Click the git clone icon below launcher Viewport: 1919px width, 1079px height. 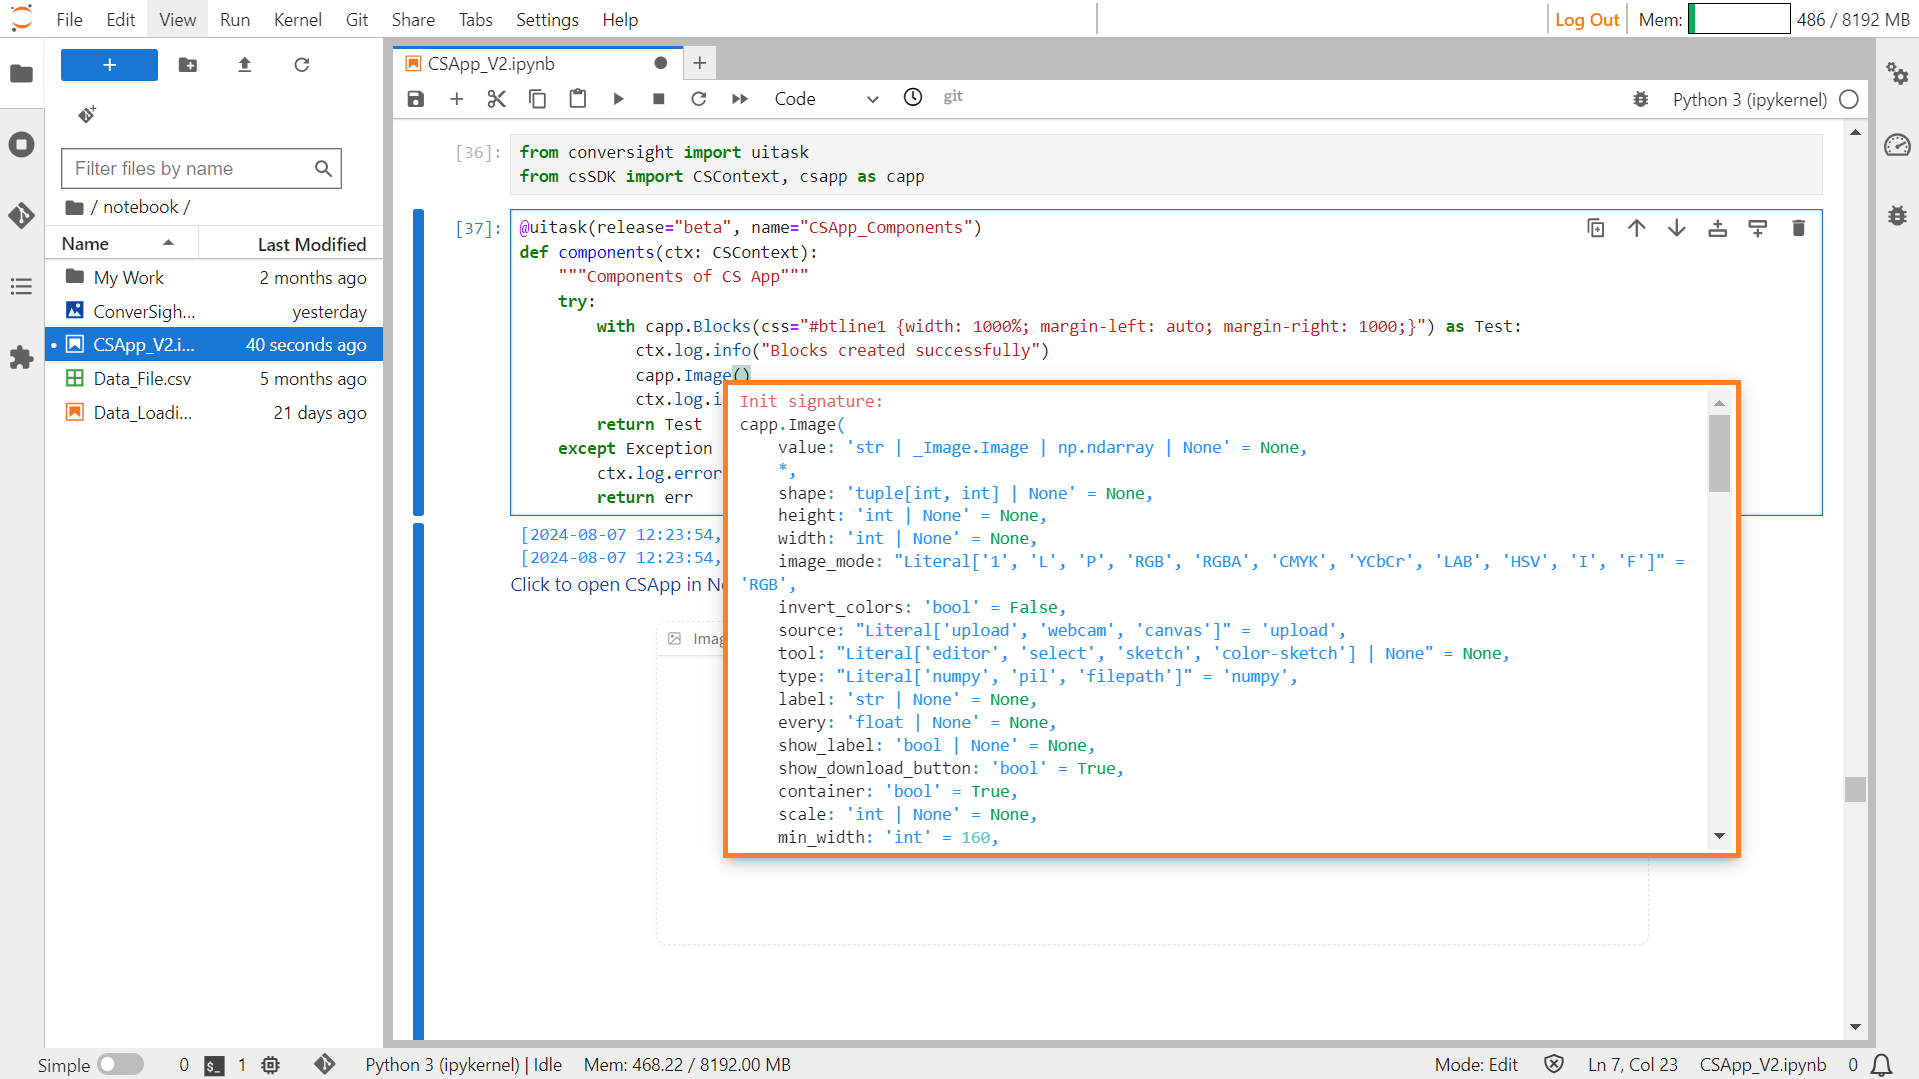coord(87,115)
